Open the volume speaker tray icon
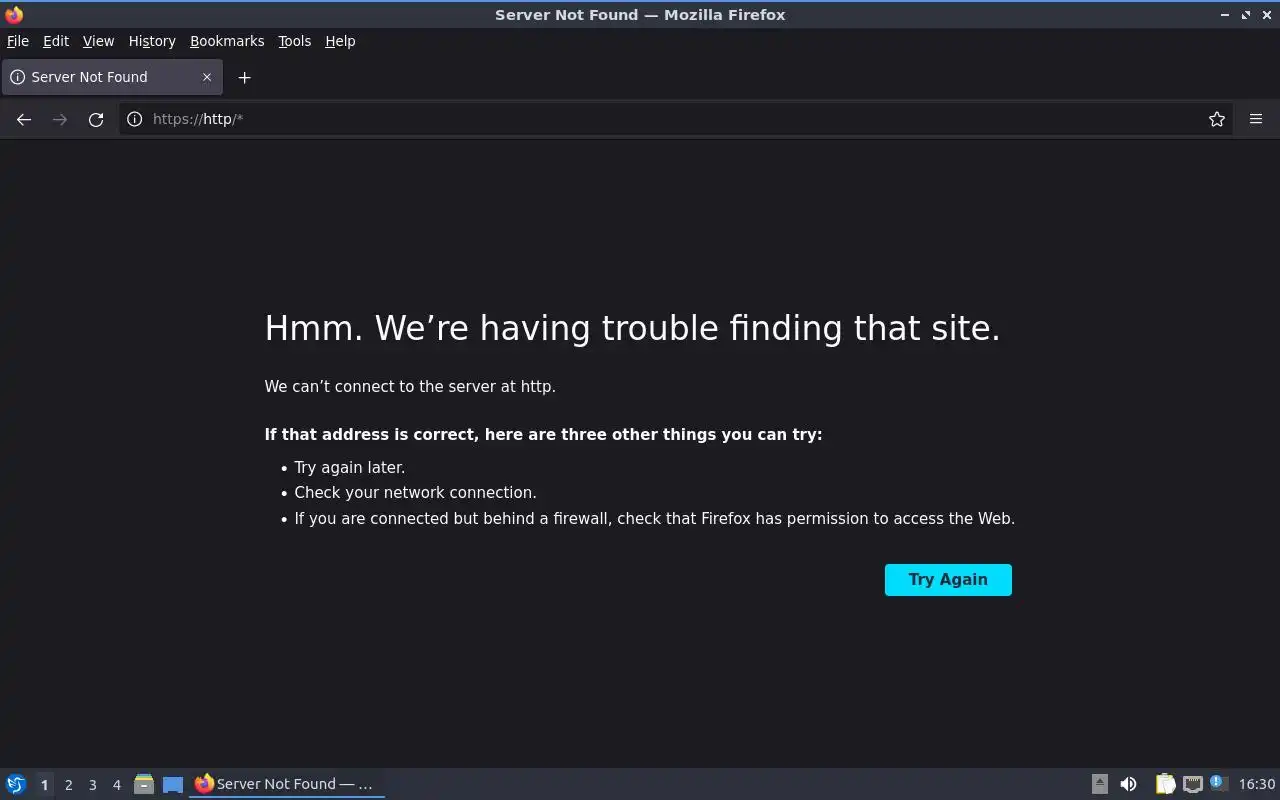Viewport: 1280px width, 800px height. click(1128, 784)
